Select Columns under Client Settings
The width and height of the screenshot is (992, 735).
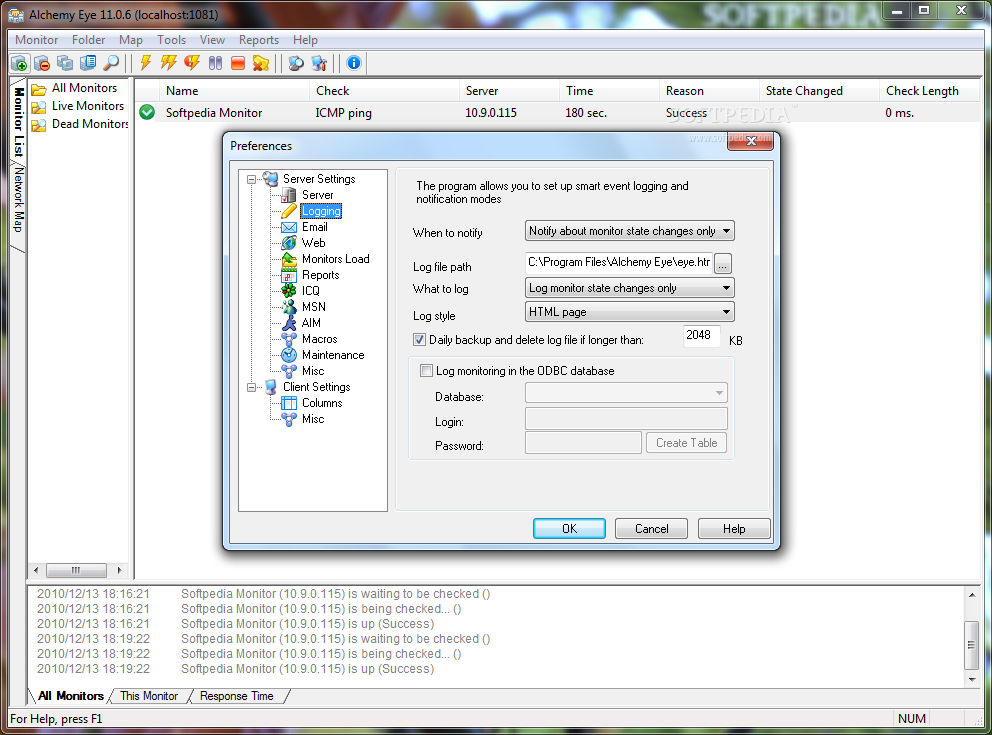coord(322,403)
